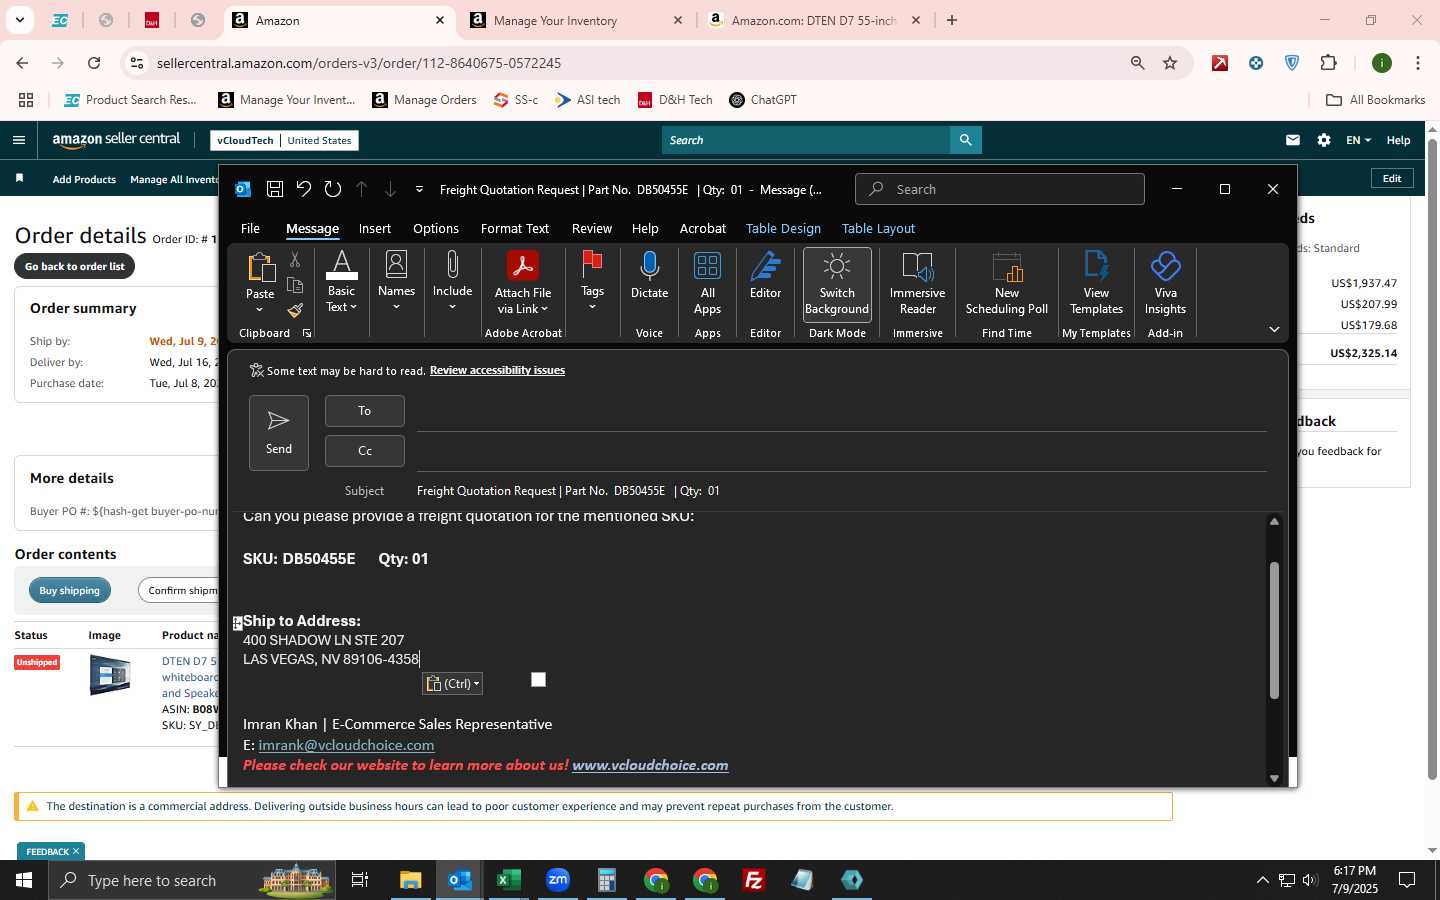Open the Quick Access Toolbar customize arrow
Image resolution: width=1440 pixels, height=900 pixels.
pyautogui.click(x=419, y=189)
